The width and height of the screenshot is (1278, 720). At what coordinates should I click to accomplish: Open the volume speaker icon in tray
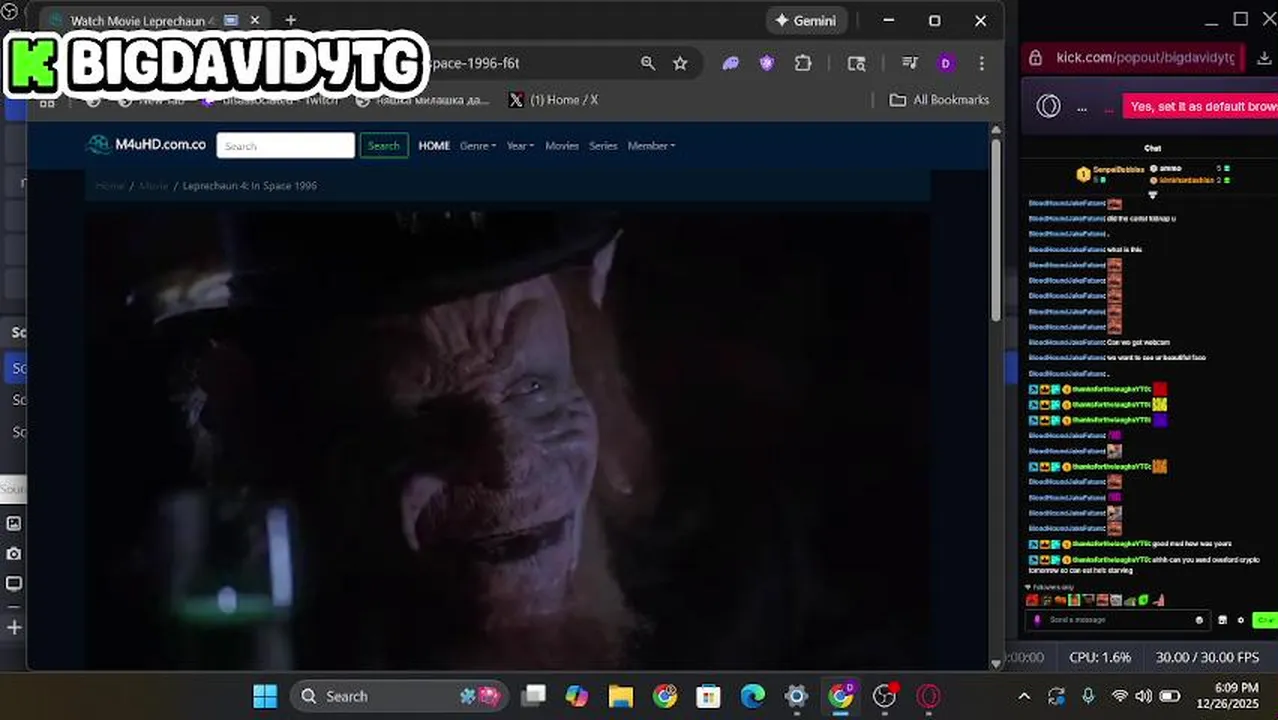pos(1143,696)
